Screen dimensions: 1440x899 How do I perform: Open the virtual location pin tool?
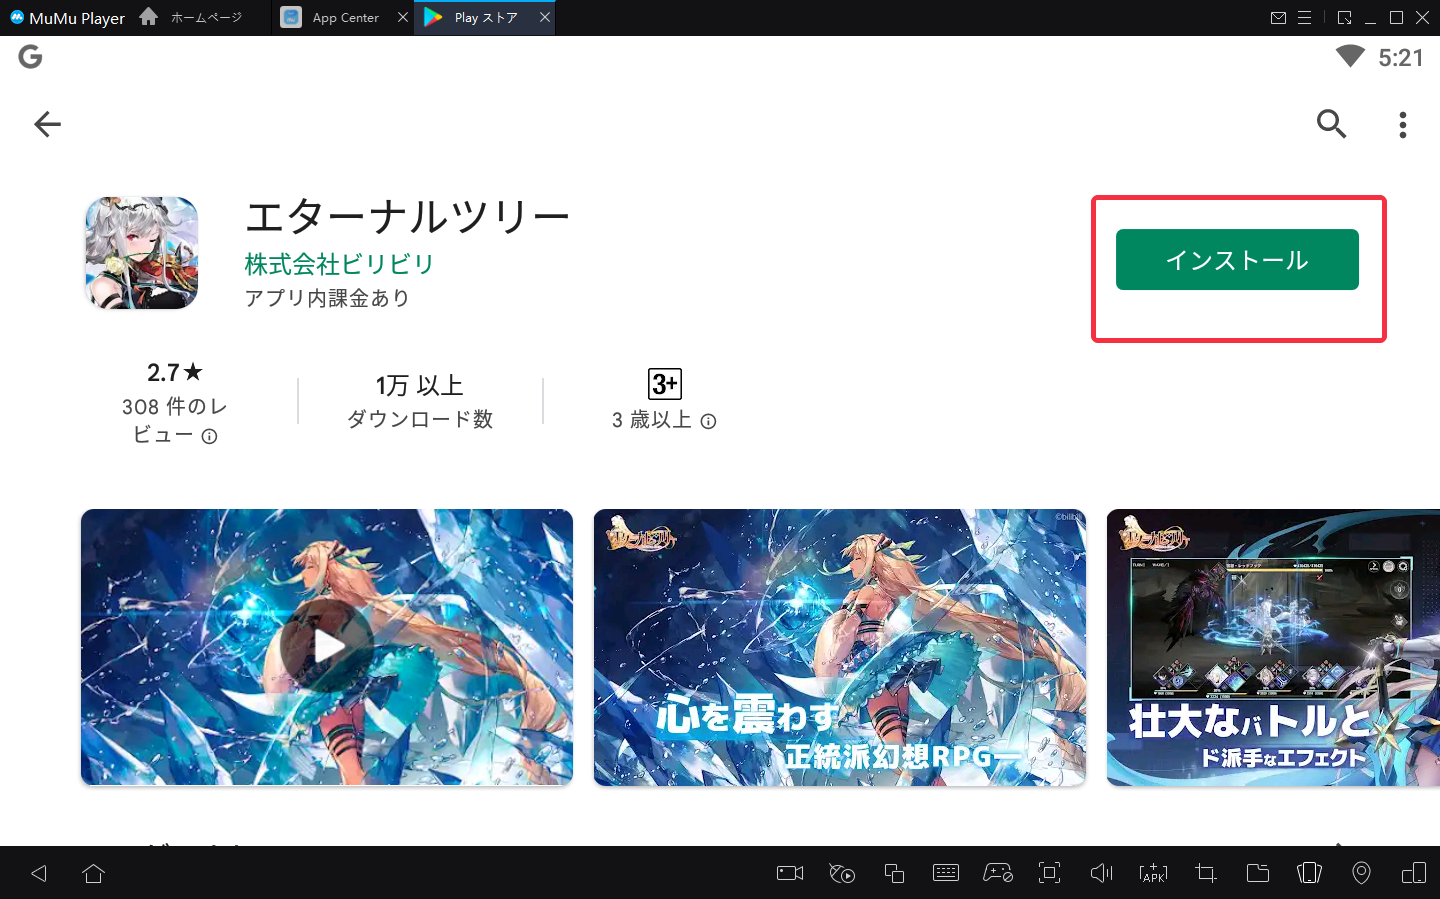1361,873
